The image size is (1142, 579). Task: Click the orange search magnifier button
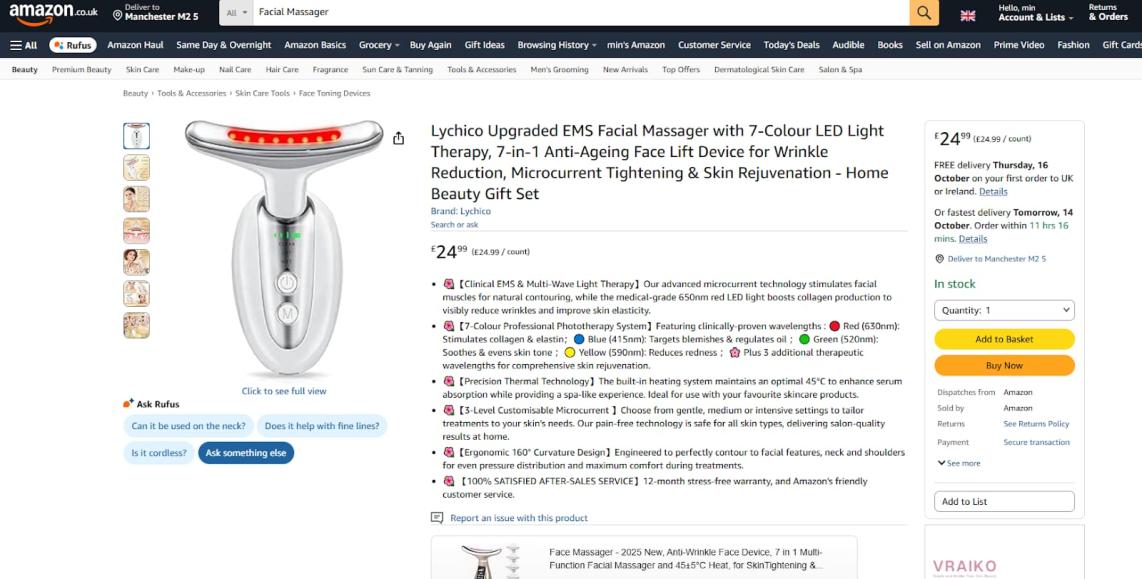point(924,12)
